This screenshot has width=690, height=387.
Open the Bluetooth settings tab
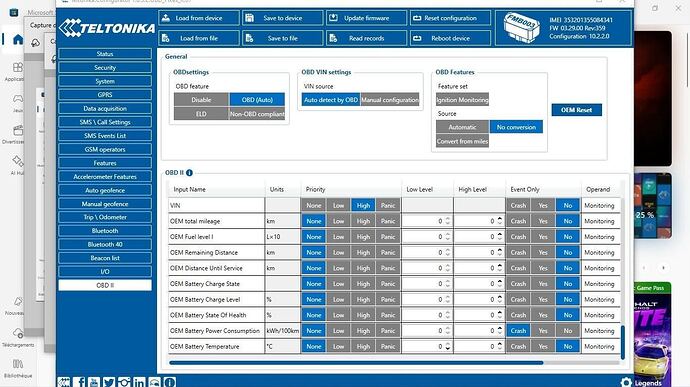tap(105, 231)
